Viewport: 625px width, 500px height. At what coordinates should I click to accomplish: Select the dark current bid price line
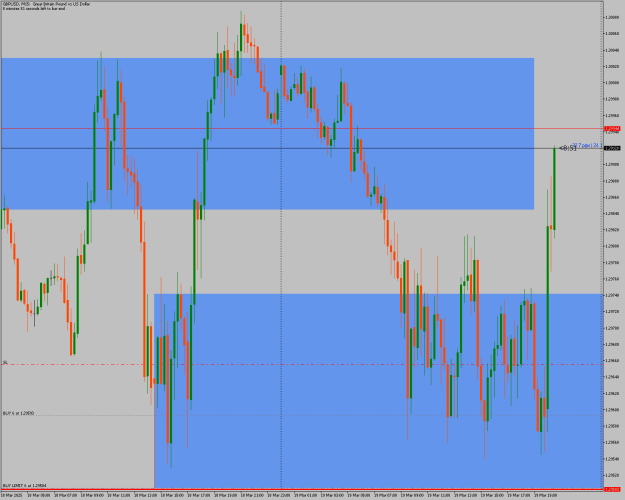click(301, 148)
